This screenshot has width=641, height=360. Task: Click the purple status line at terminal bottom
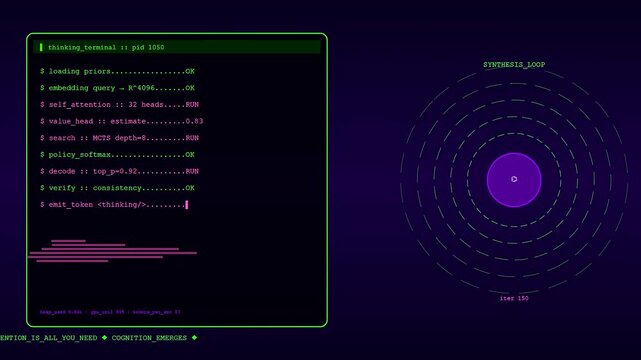tap(110, 312)
